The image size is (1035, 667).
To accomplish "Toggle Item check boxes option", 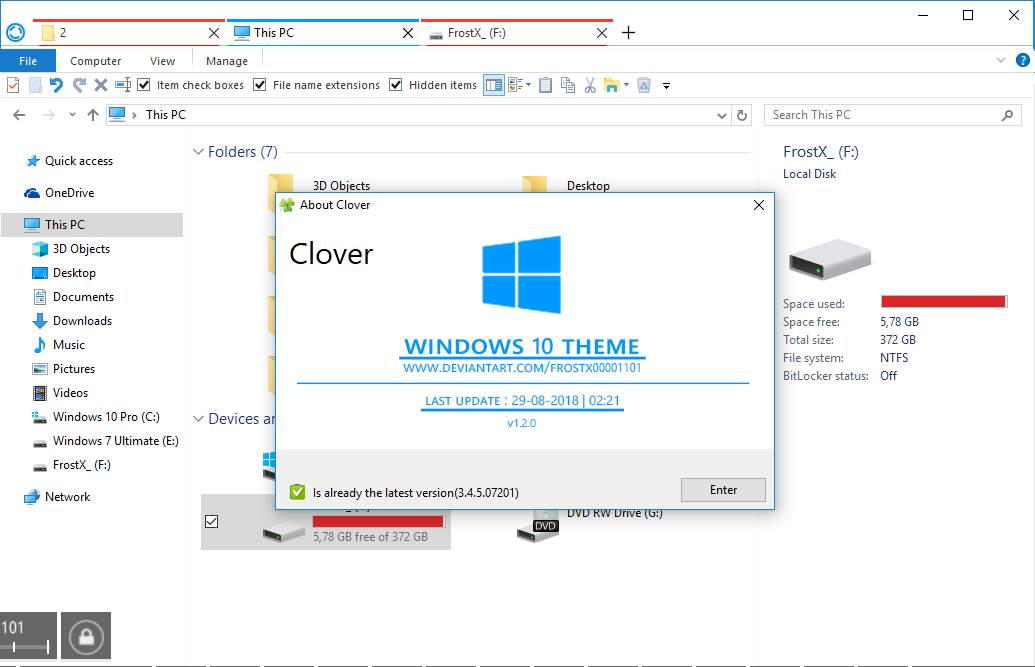I will pyautogui.click(x=144, y=85).
